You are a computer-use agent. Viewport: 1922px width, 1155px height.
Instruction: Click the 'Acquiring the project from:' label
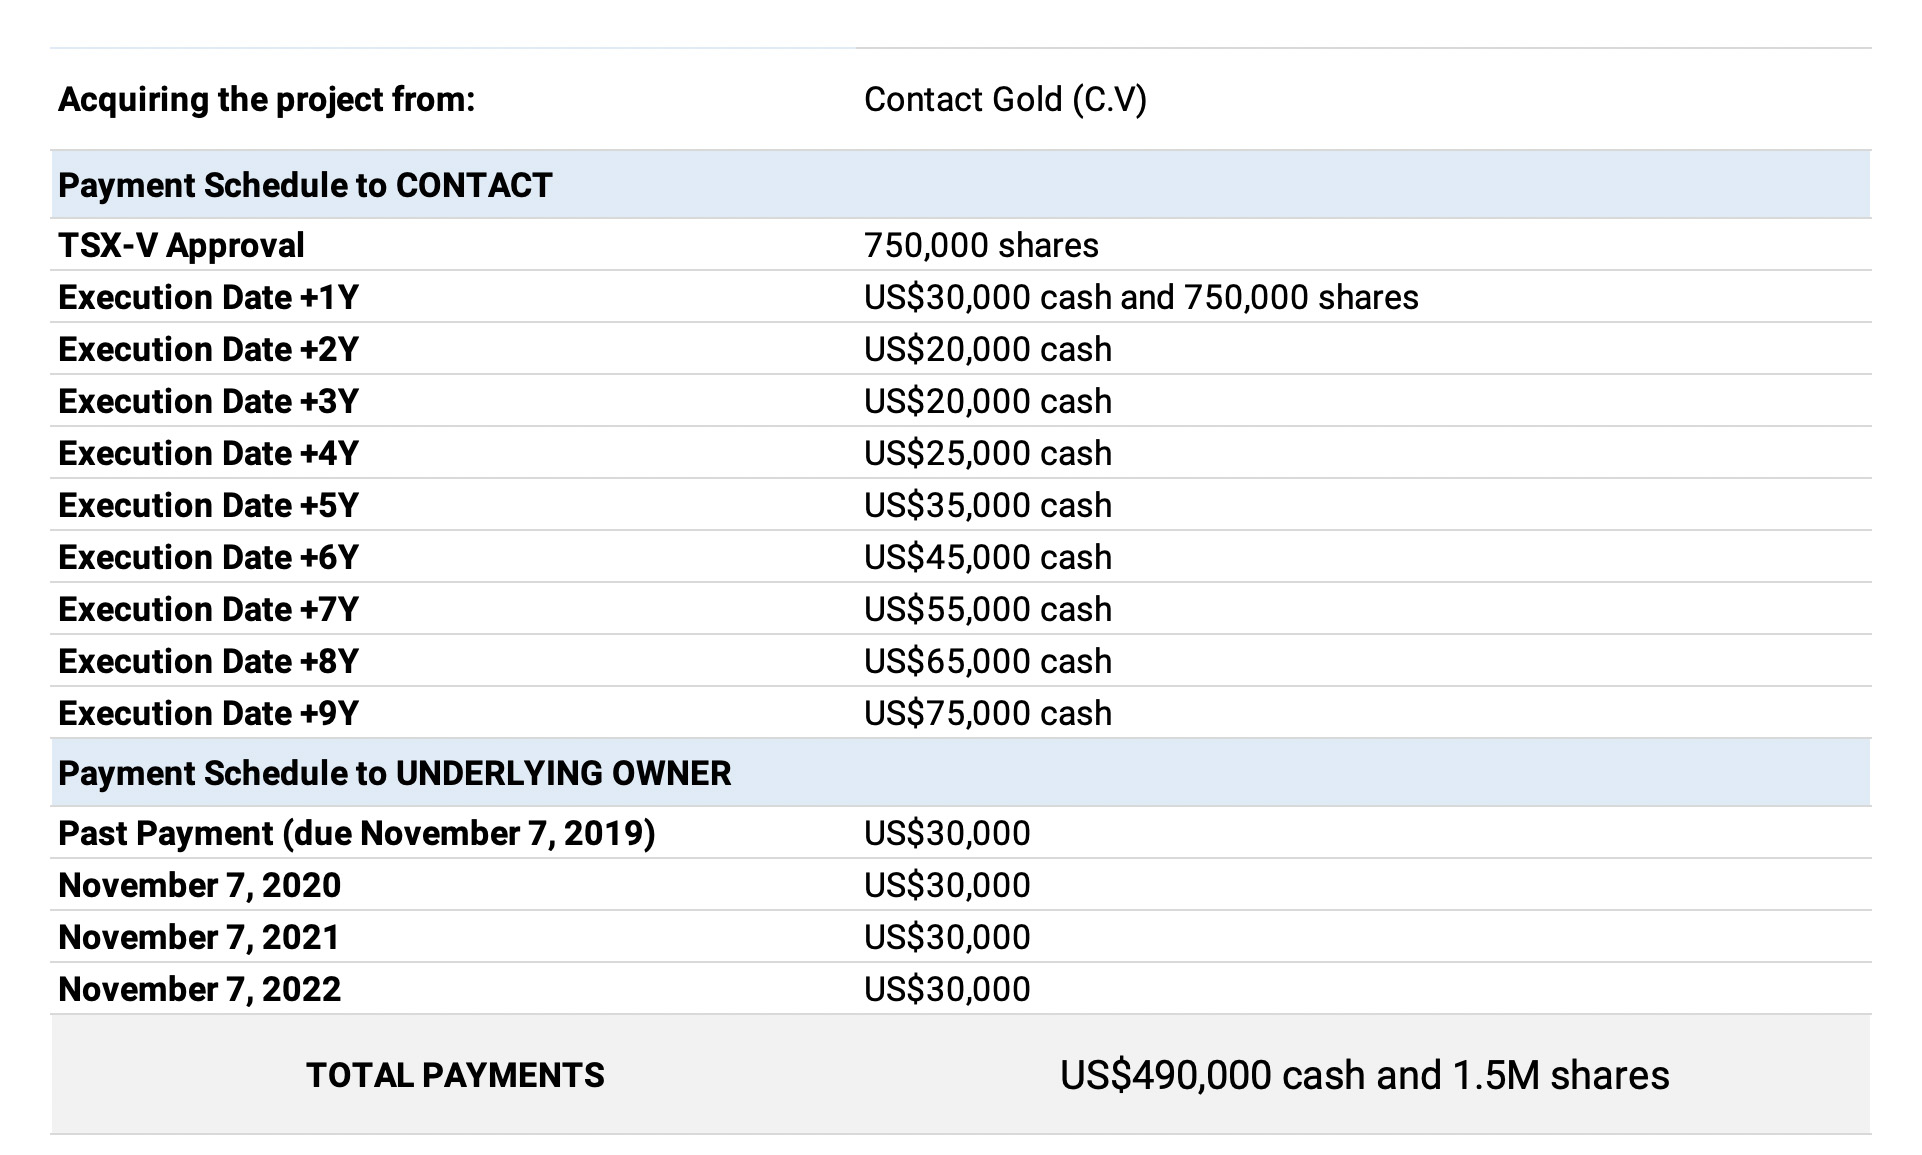(x=266, y=100)
